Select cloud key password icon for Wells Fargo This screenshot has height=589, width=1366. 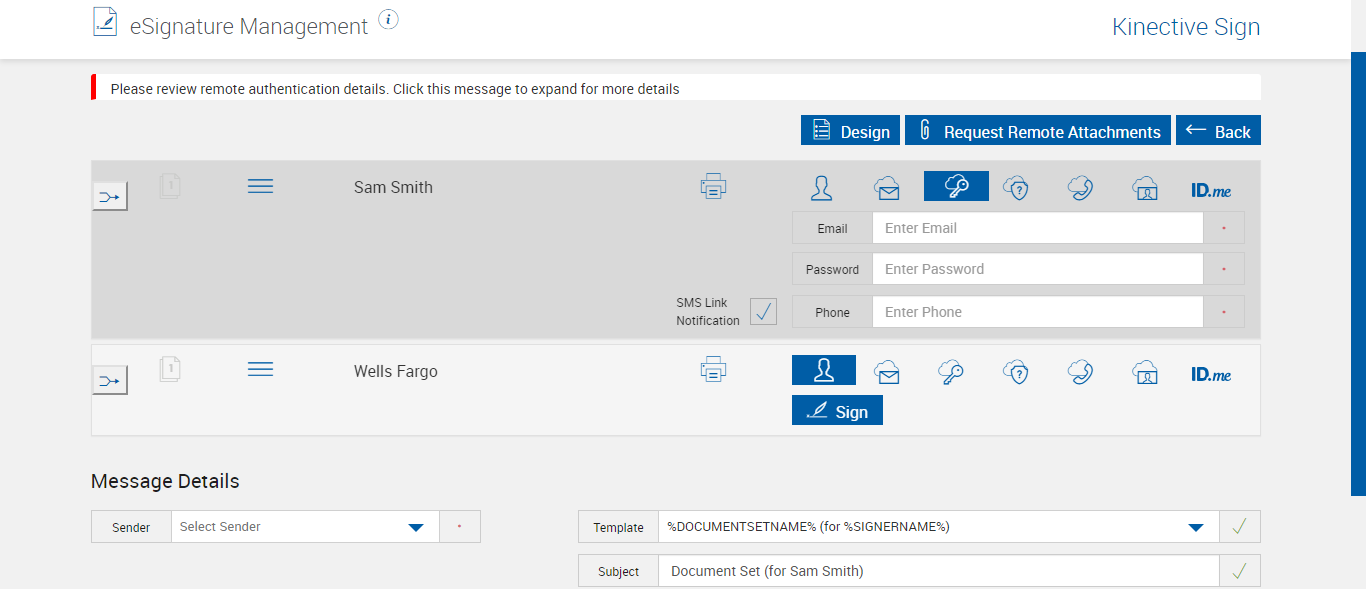[951, 372]
